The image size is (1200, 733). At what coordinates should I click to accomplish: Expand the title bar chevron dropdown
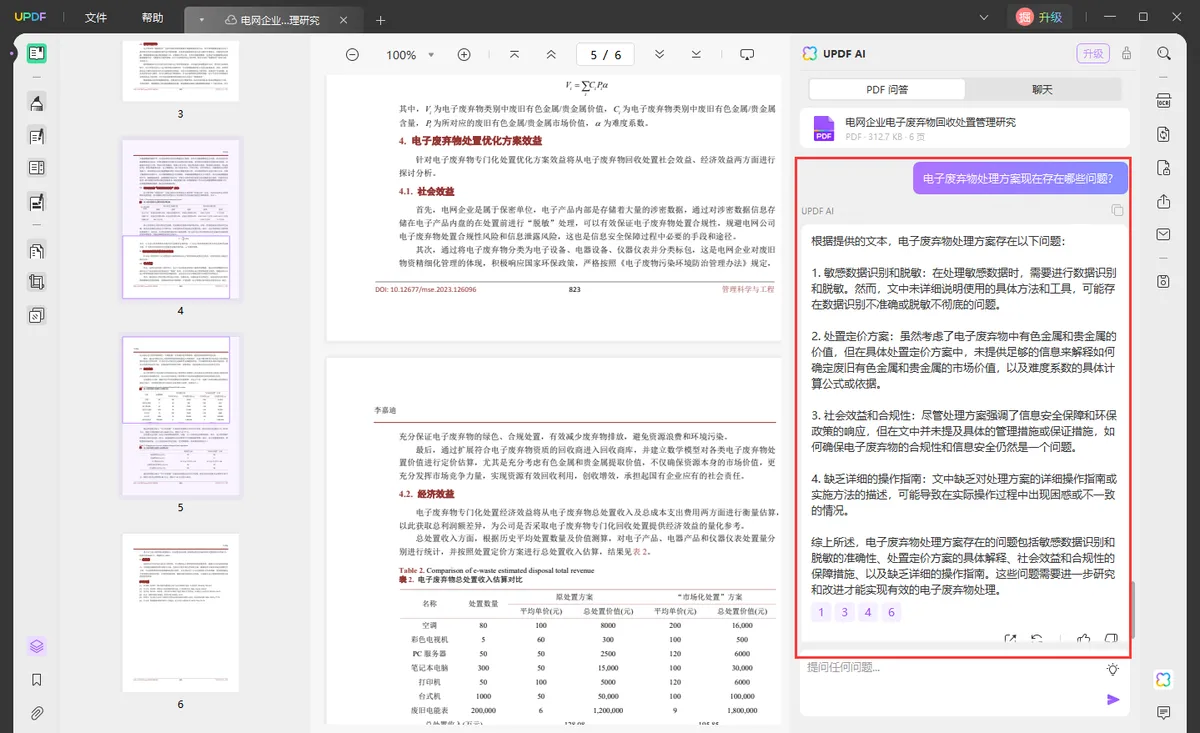tap(985, 17)
